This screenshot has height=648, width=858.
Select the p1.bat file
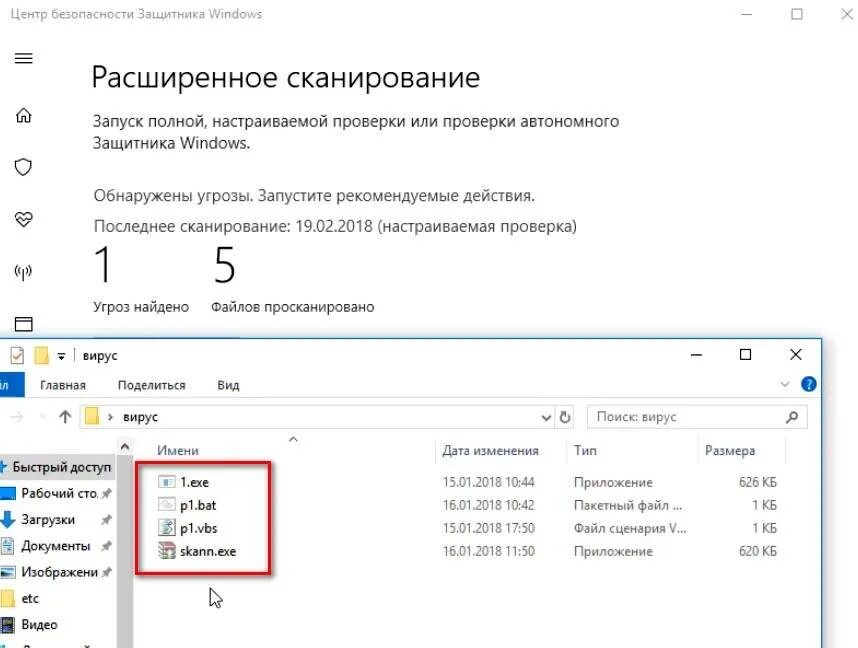tap(198, 505)
